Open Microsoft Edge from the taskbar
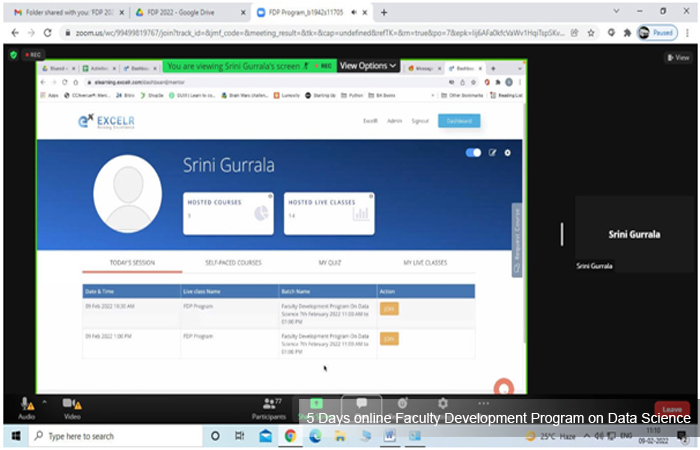The width and height of the screenshot is (700, 450). [x=315, y=436]
